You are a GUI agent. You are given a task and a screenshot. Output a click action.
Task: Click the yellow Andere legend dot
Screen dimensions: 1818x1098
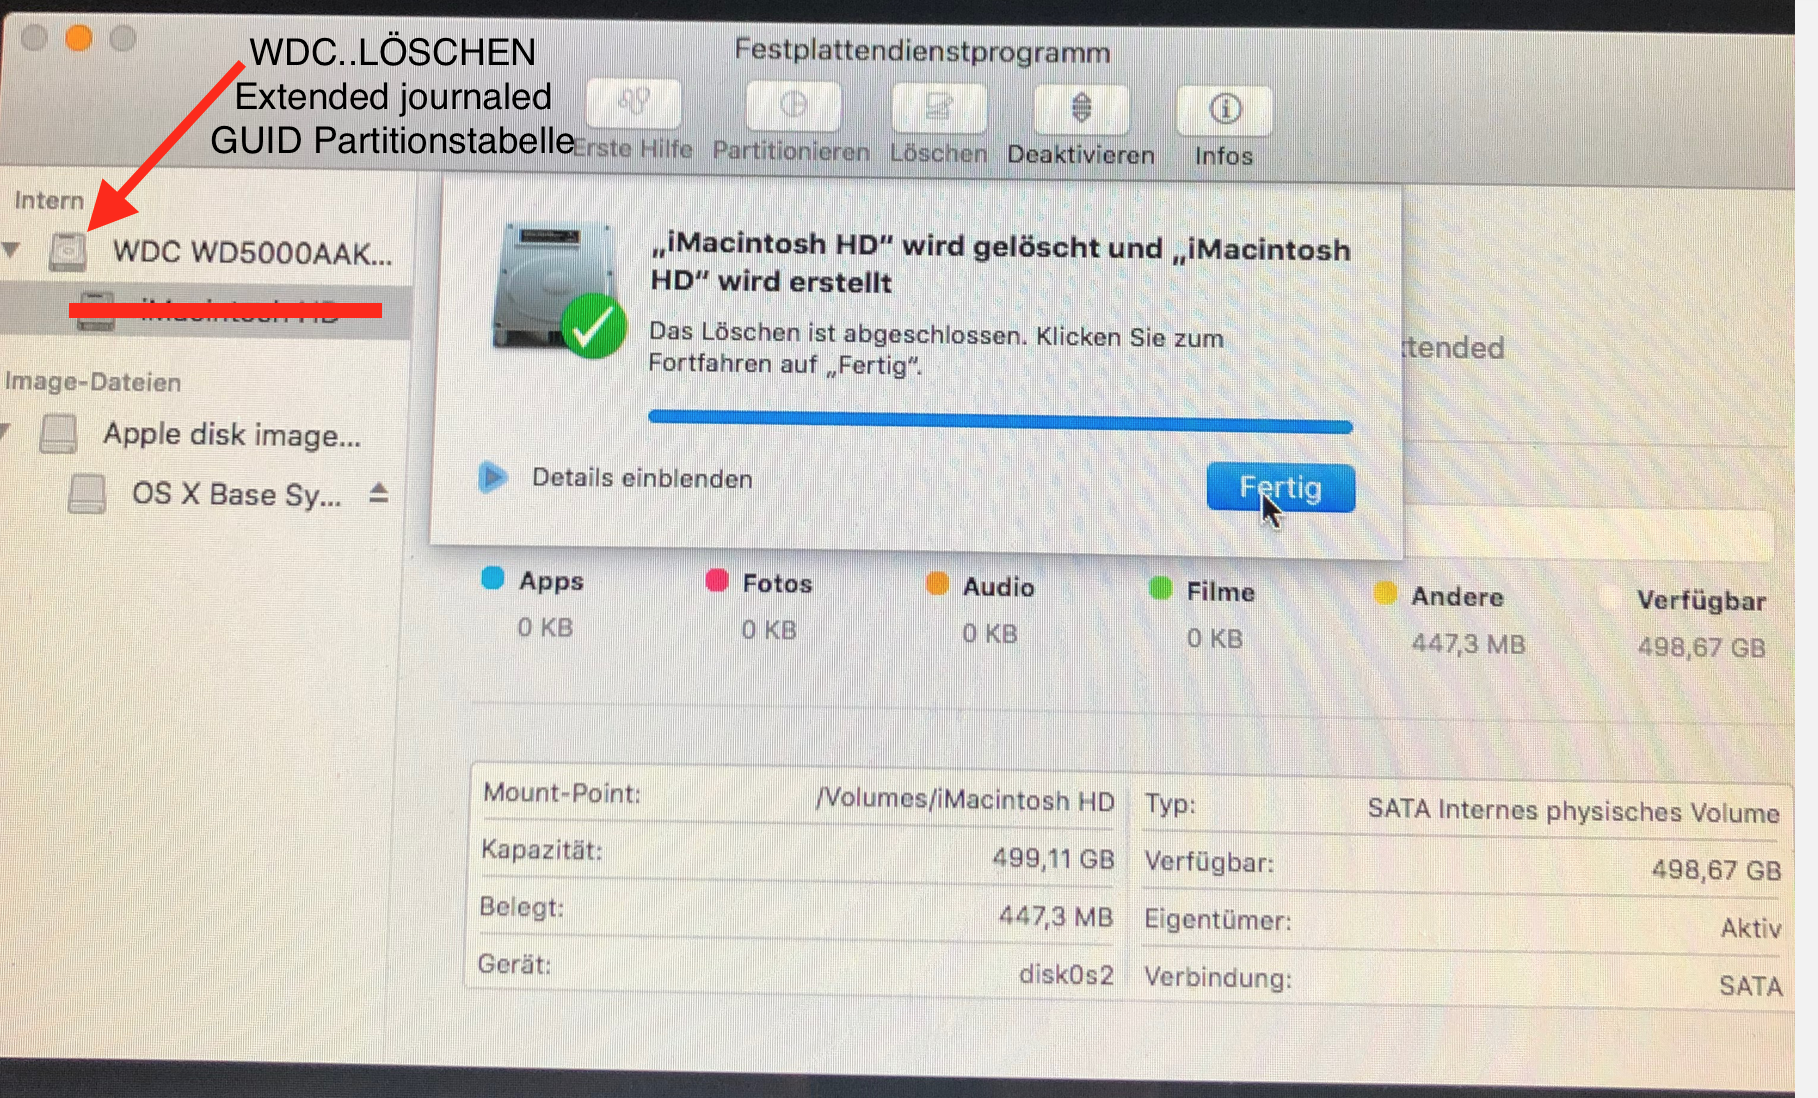1385,594
